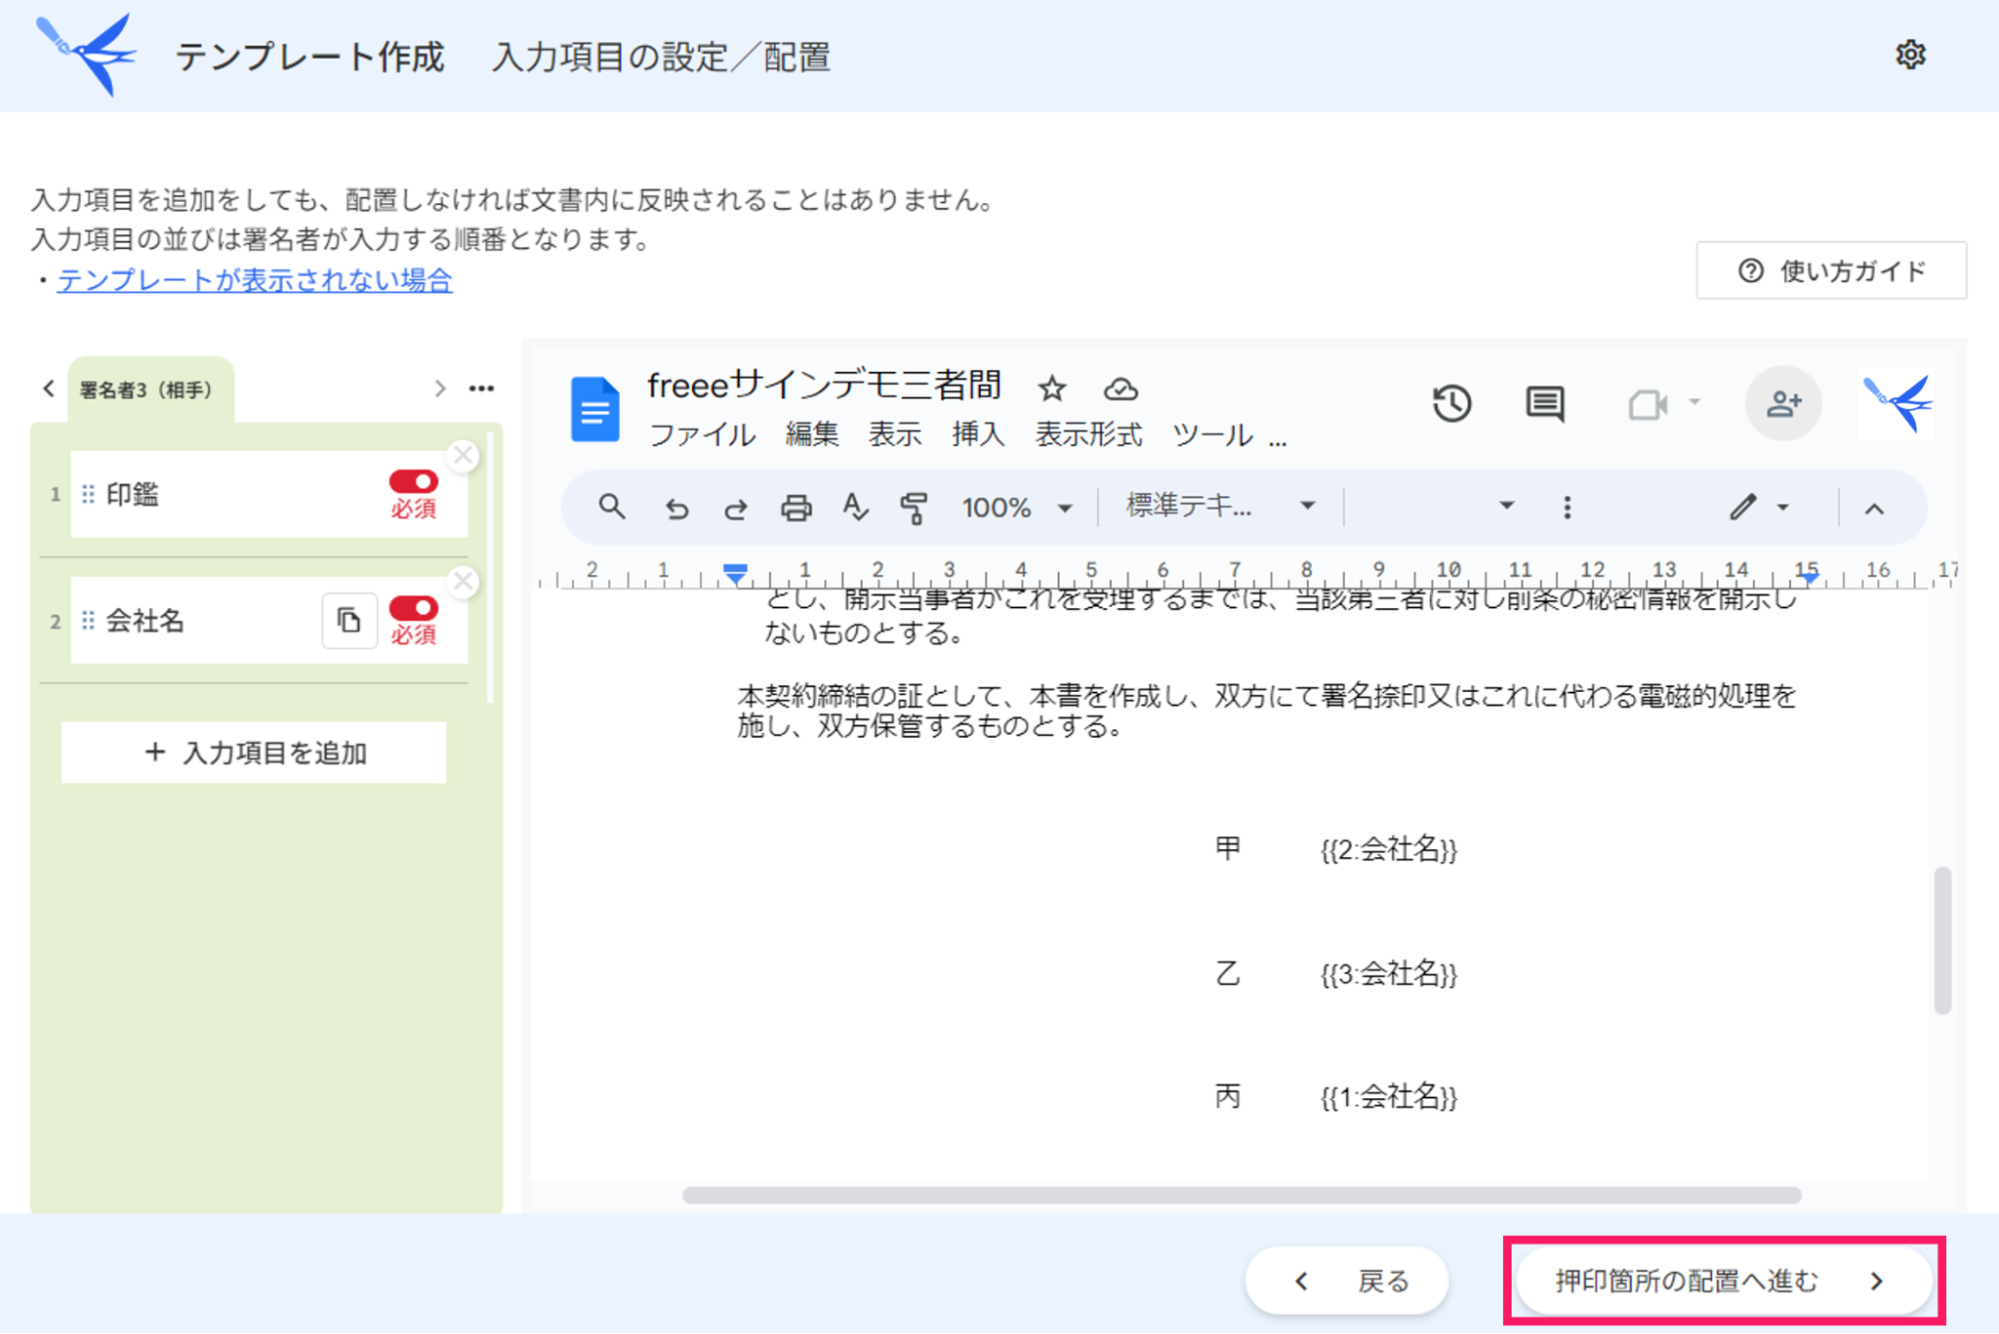The width and height of the screenshot is (1999, 1334).
Task: Click the 戻る button
Action: click(1346, 1281)
